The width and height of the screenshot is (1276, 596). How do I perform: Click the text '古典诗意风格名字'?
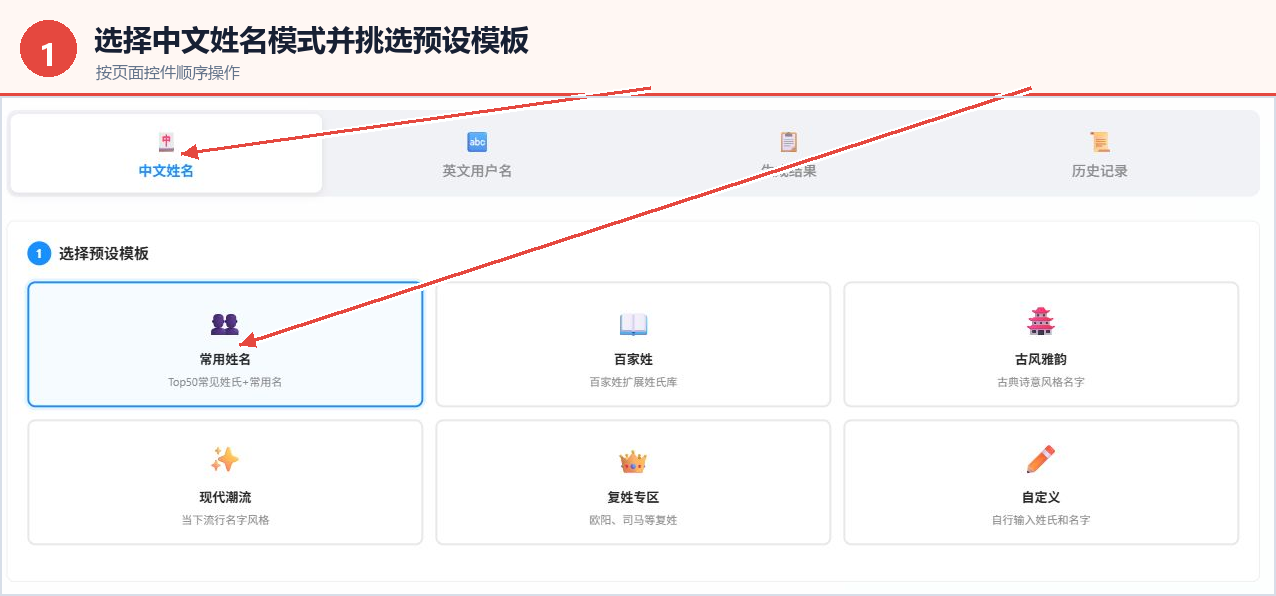tap(1041, 382)
